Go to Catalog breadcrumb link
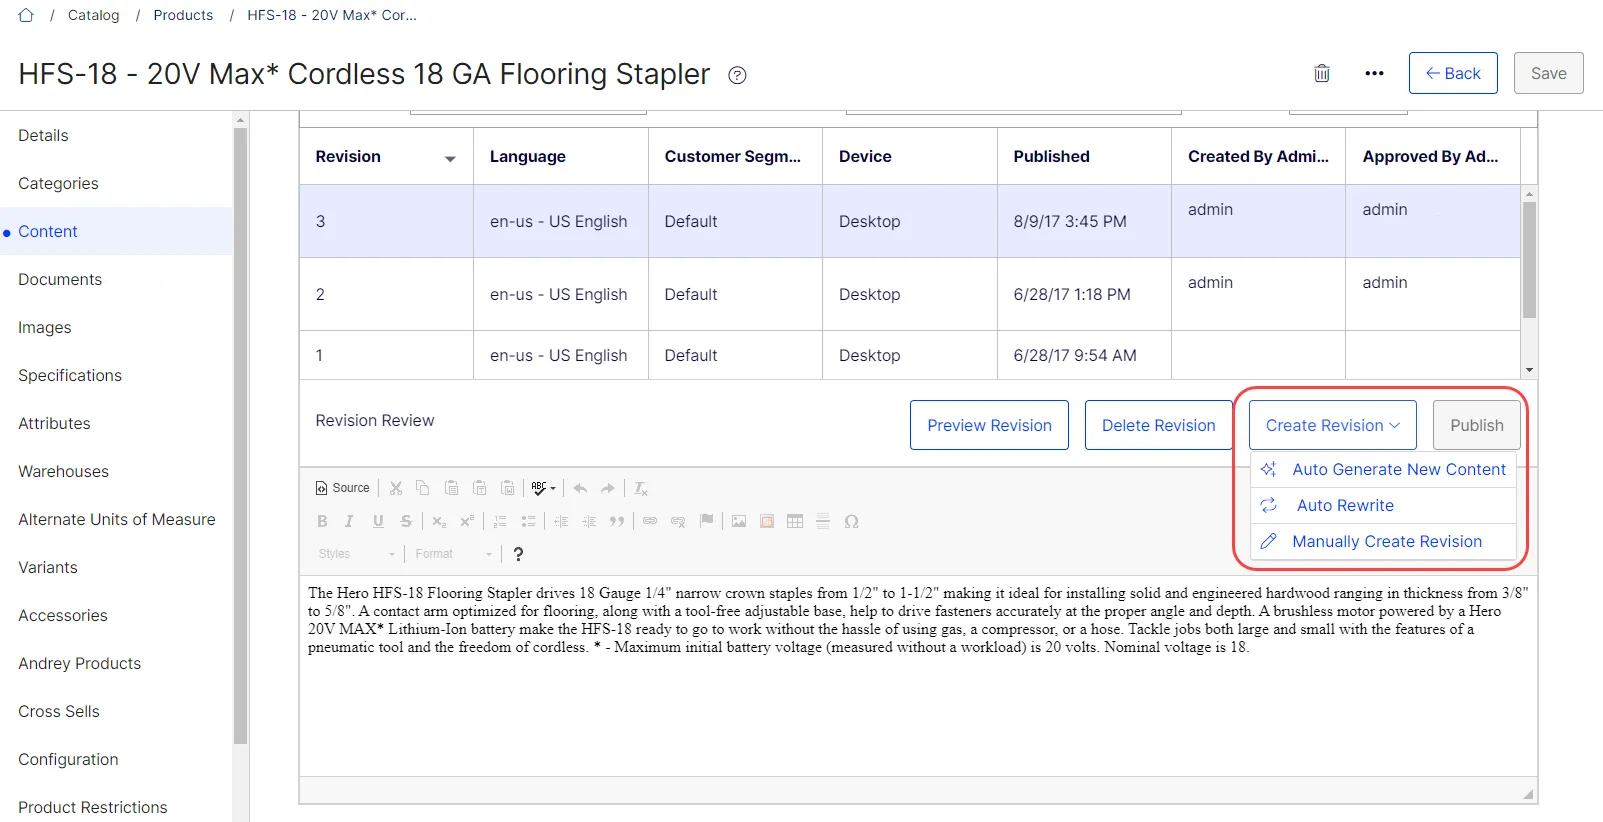This screenshot has height=822, width=1603. point(93,15)
